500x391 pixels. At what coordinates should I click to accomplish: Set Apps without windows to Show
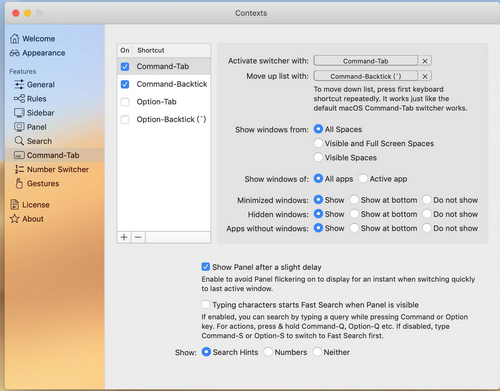pos(318,228)
